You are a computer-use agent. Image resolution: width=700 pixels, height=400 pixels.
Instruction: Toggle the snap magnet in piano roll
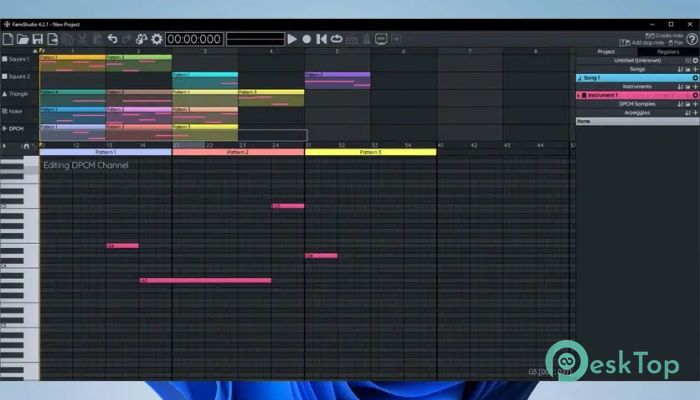click(26, 146)
